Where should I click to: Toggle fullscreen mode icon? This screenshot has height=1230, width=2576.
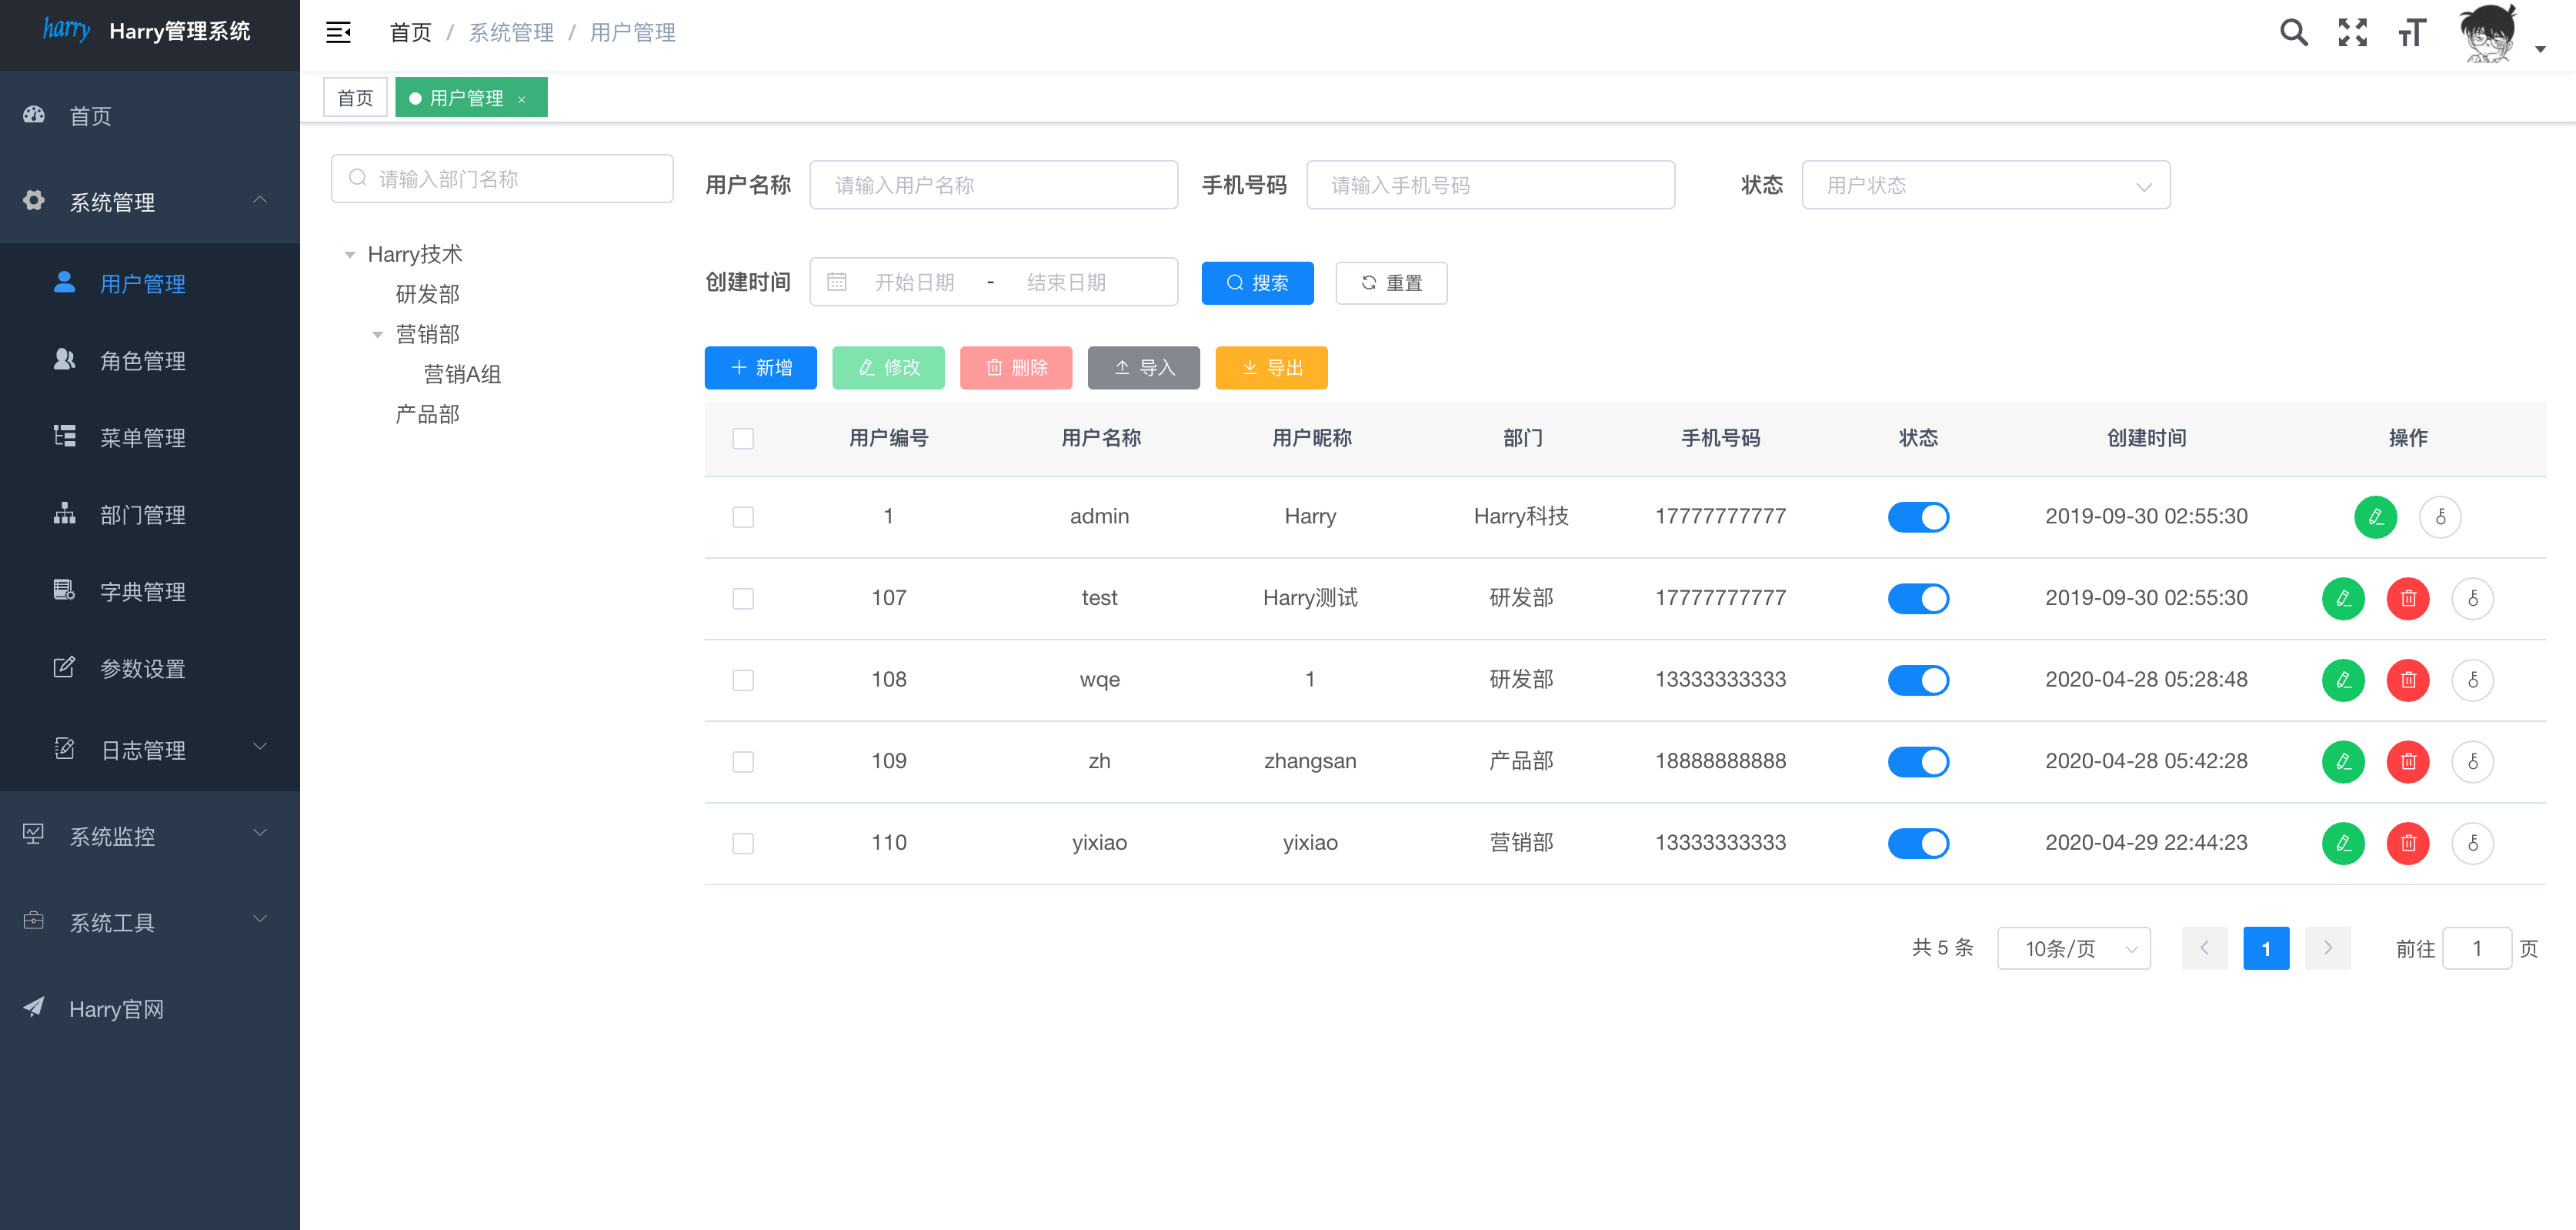(2352, 33)
